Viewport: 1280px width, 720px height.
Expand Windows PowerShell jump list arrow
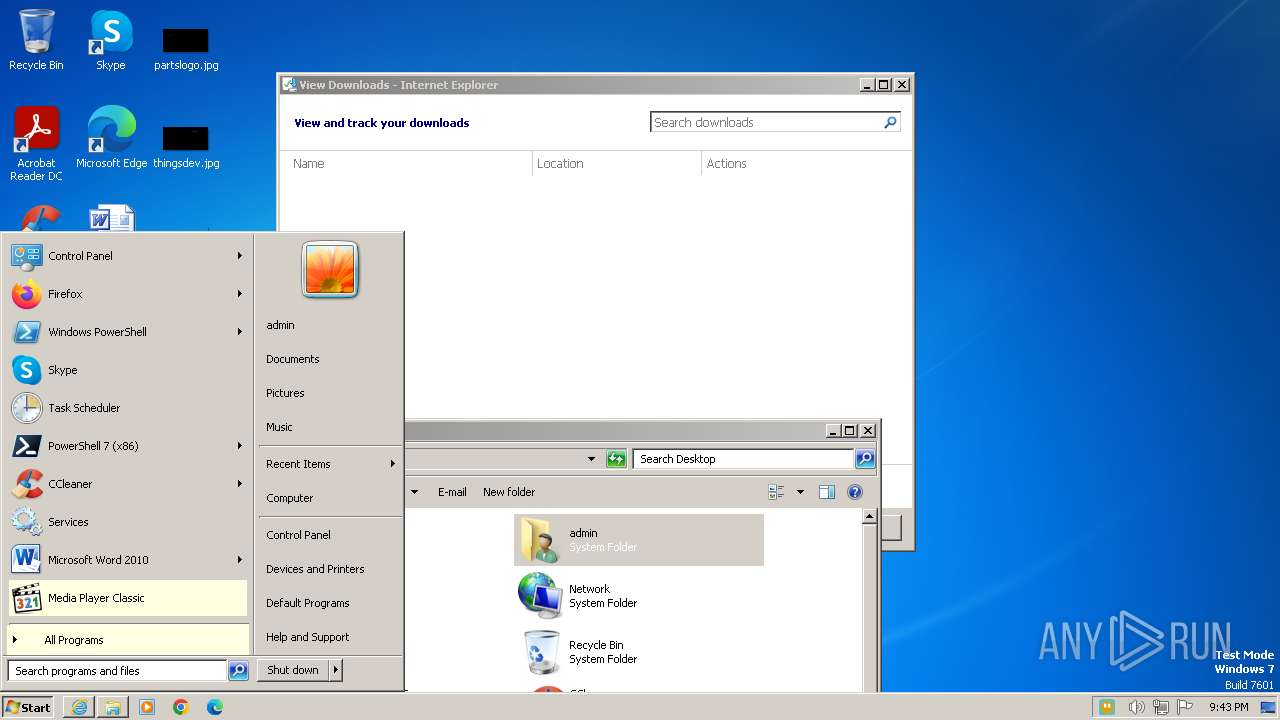click(240, 332)
